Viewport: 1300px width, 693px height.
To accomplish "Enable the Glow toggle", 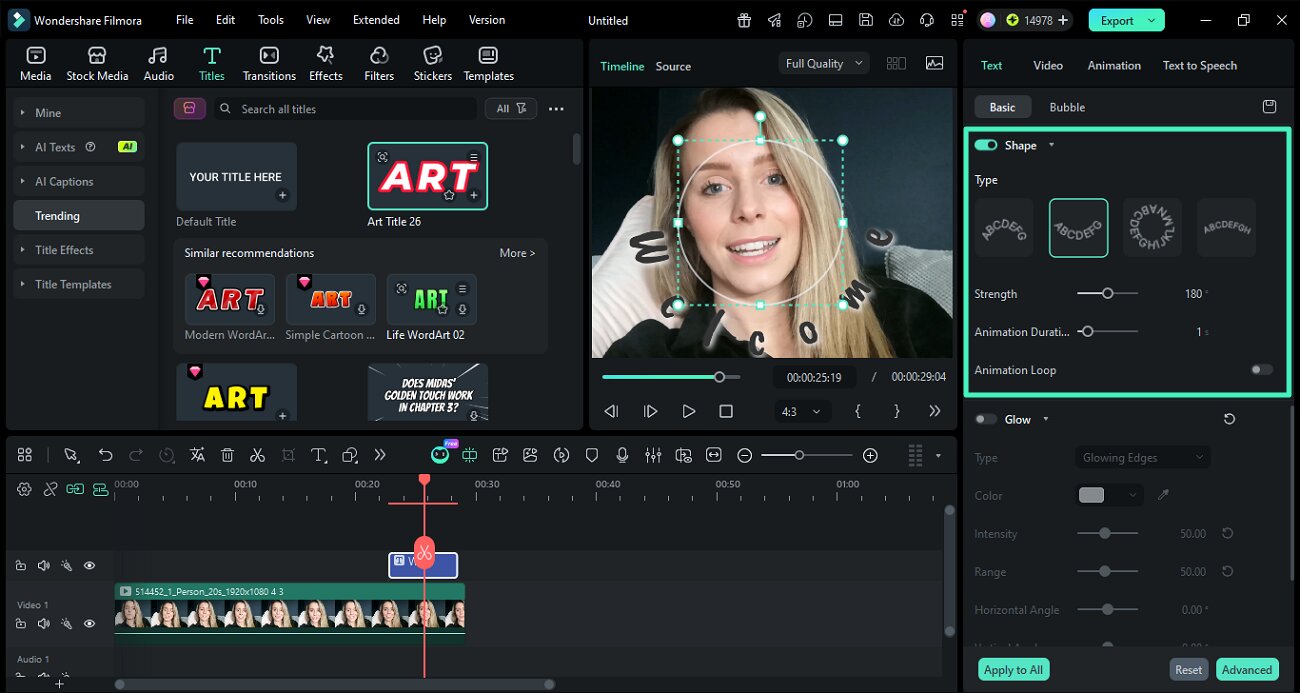I will 986,419.
